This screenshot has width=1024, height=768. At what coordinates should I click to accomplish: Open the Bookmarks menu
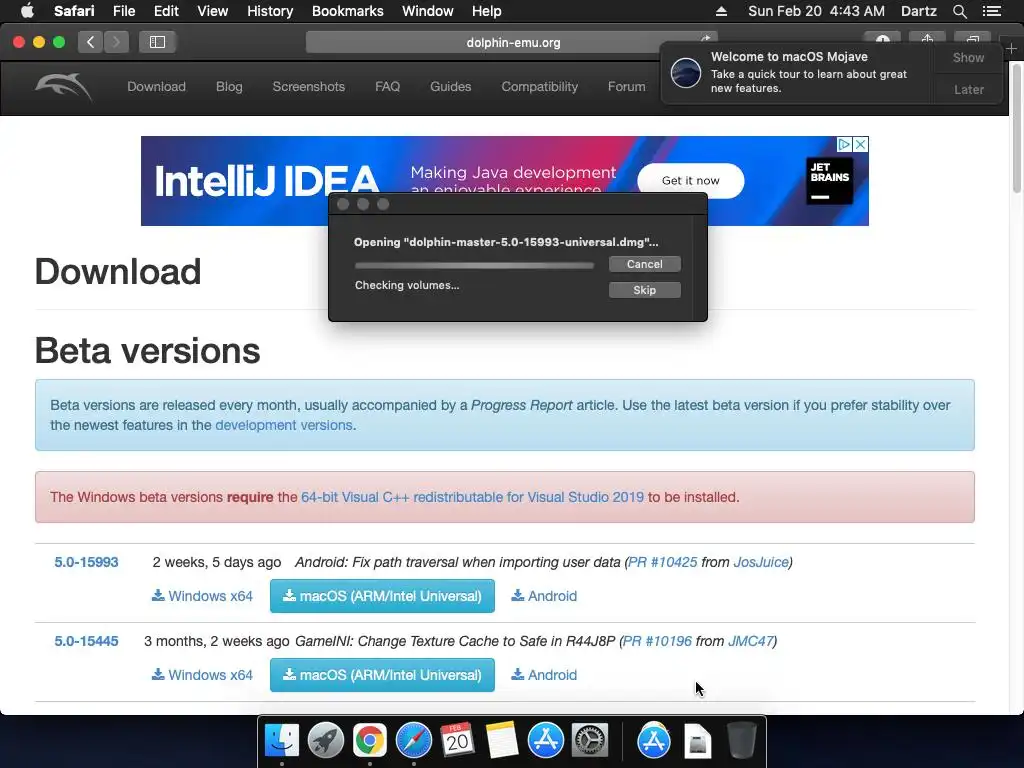coord(347,11)
